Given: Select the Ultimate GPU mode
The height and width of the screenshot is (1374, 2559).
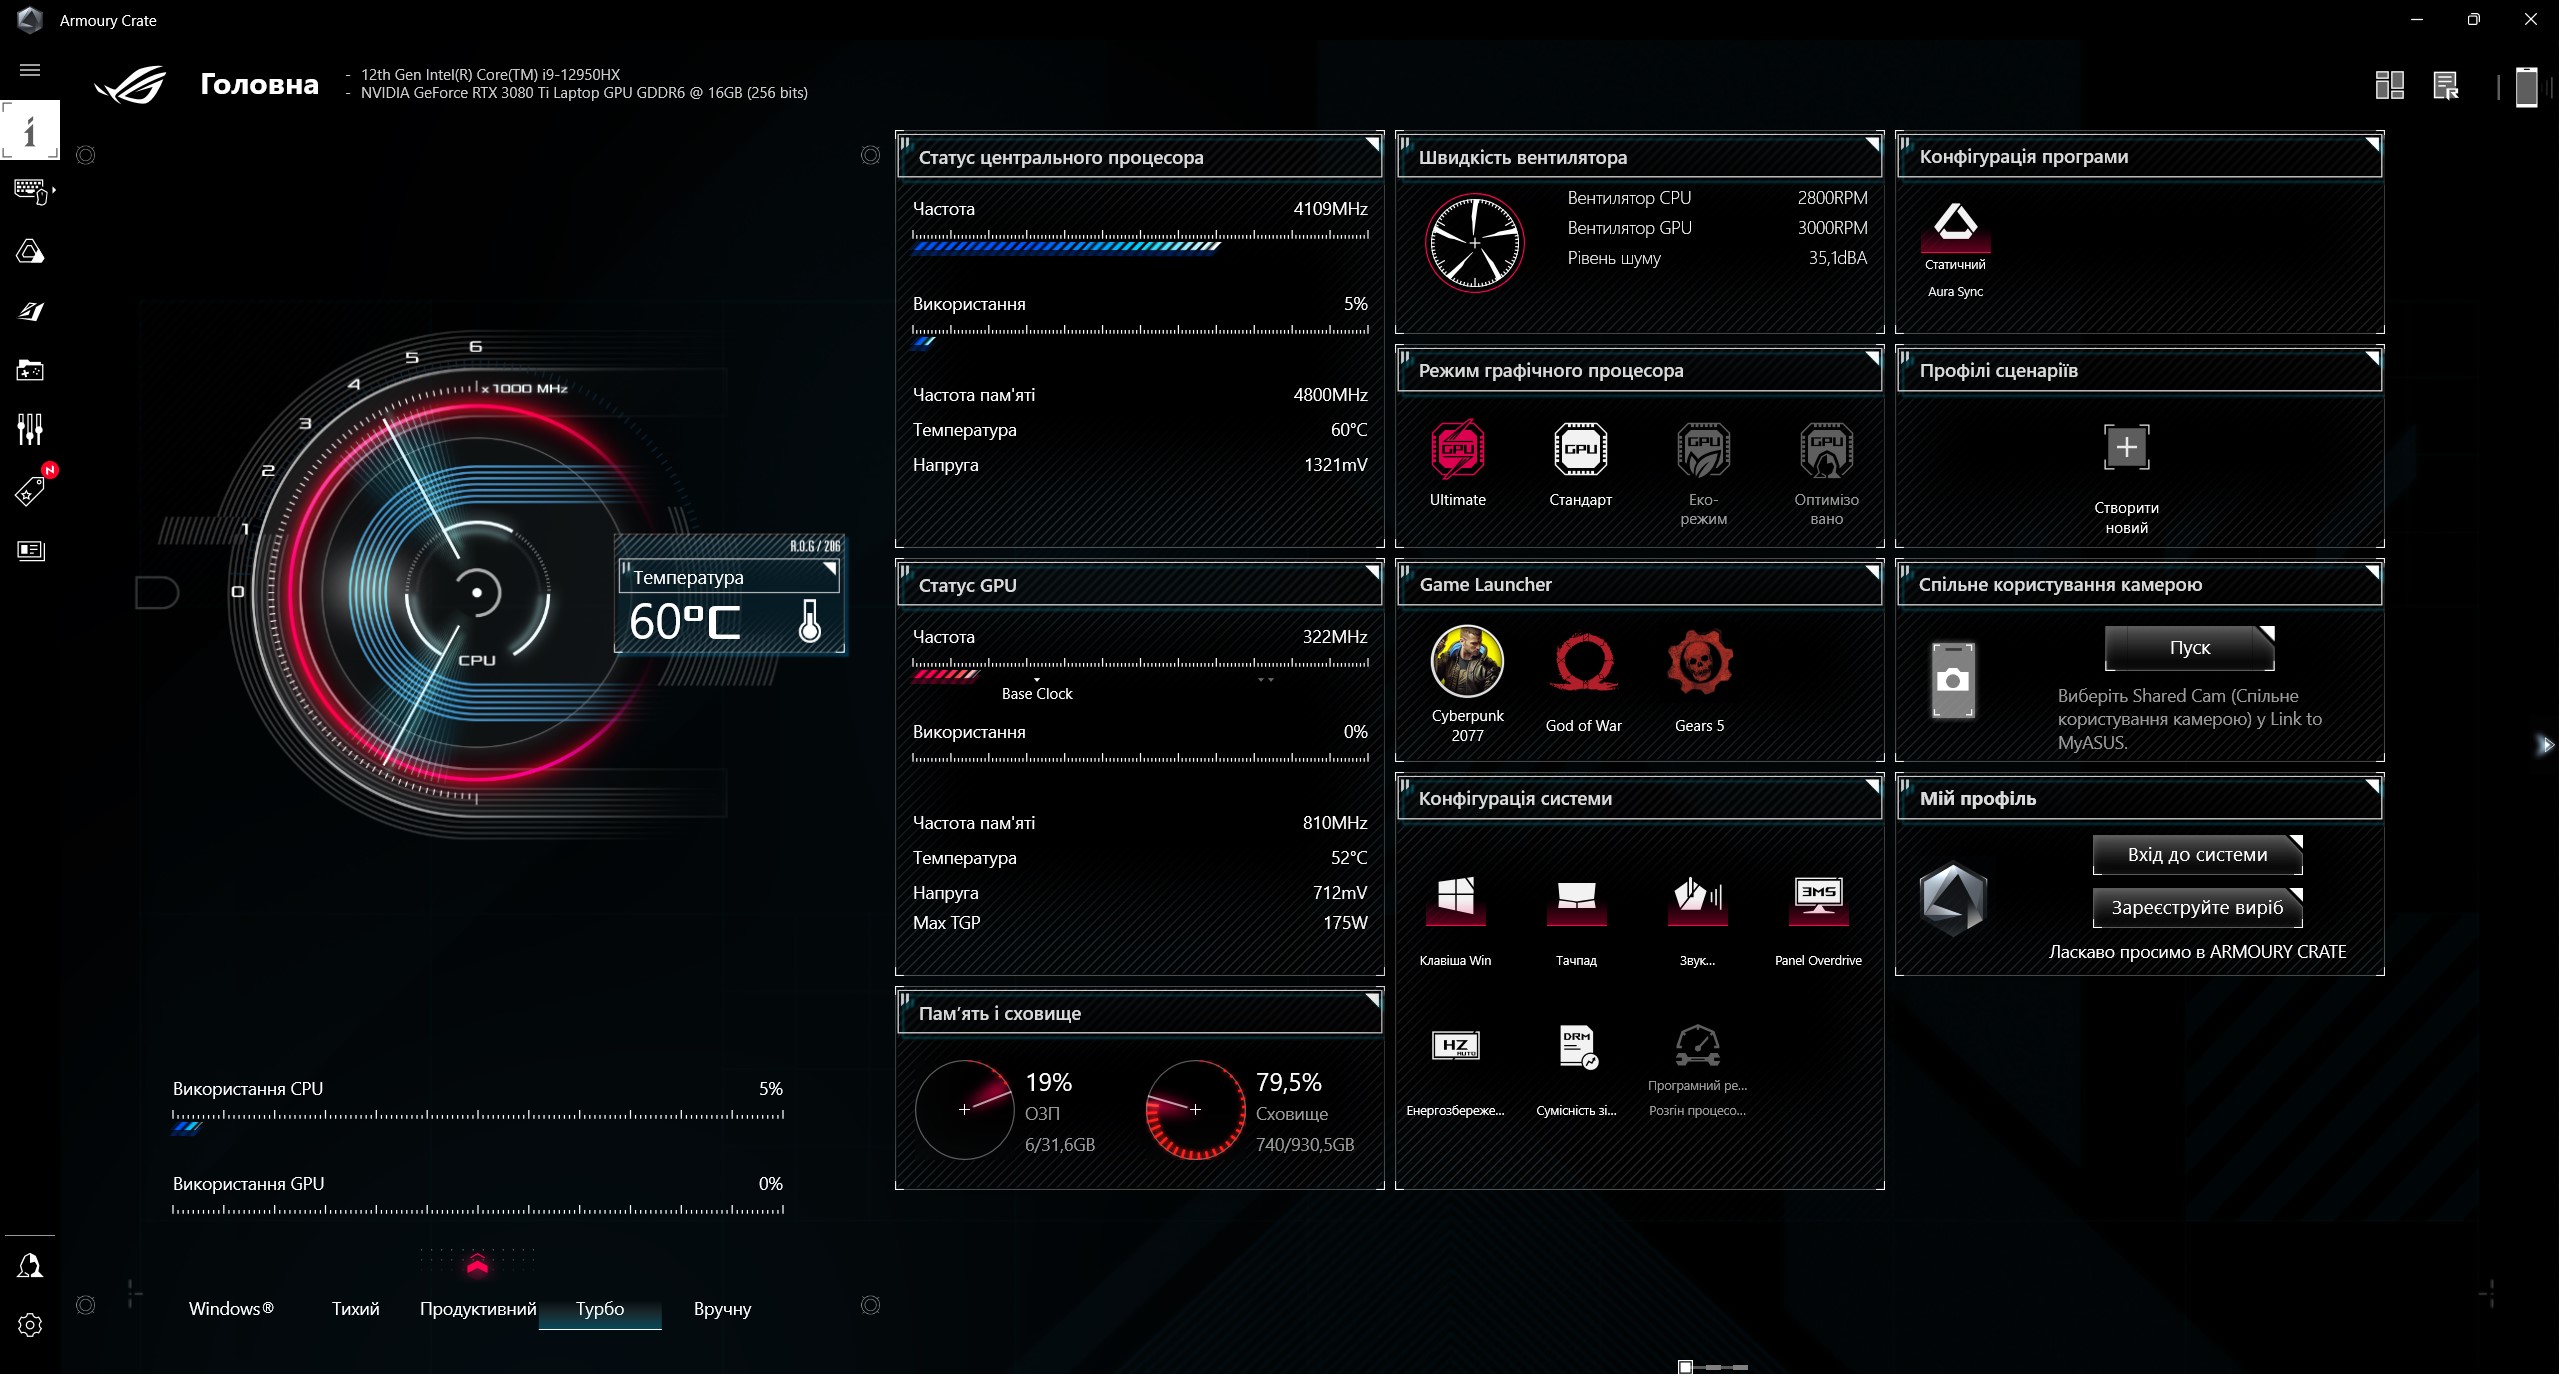Looking at the screenshot, I should pos(1457,451).
